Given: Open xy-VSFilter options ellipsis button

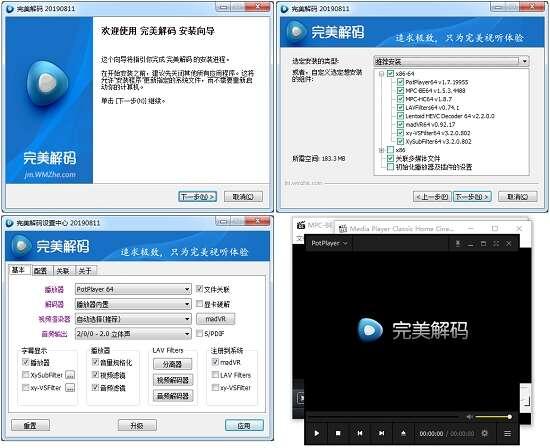Looking at the screenshot, I should click(x=70, y=388).
